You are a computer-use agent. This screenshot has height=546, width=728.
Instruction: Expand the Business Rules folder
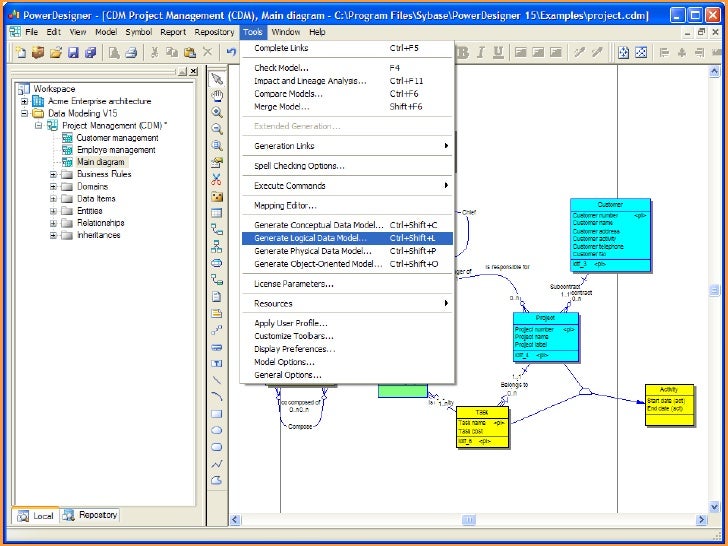(x=53, y=174)
